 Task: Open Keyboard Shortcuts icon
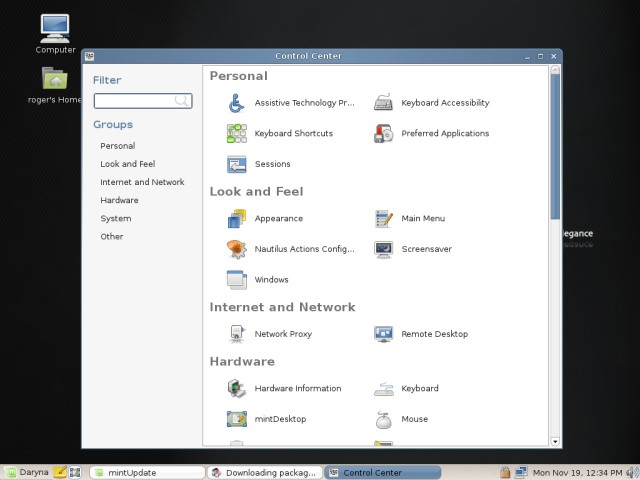point(236,133)
